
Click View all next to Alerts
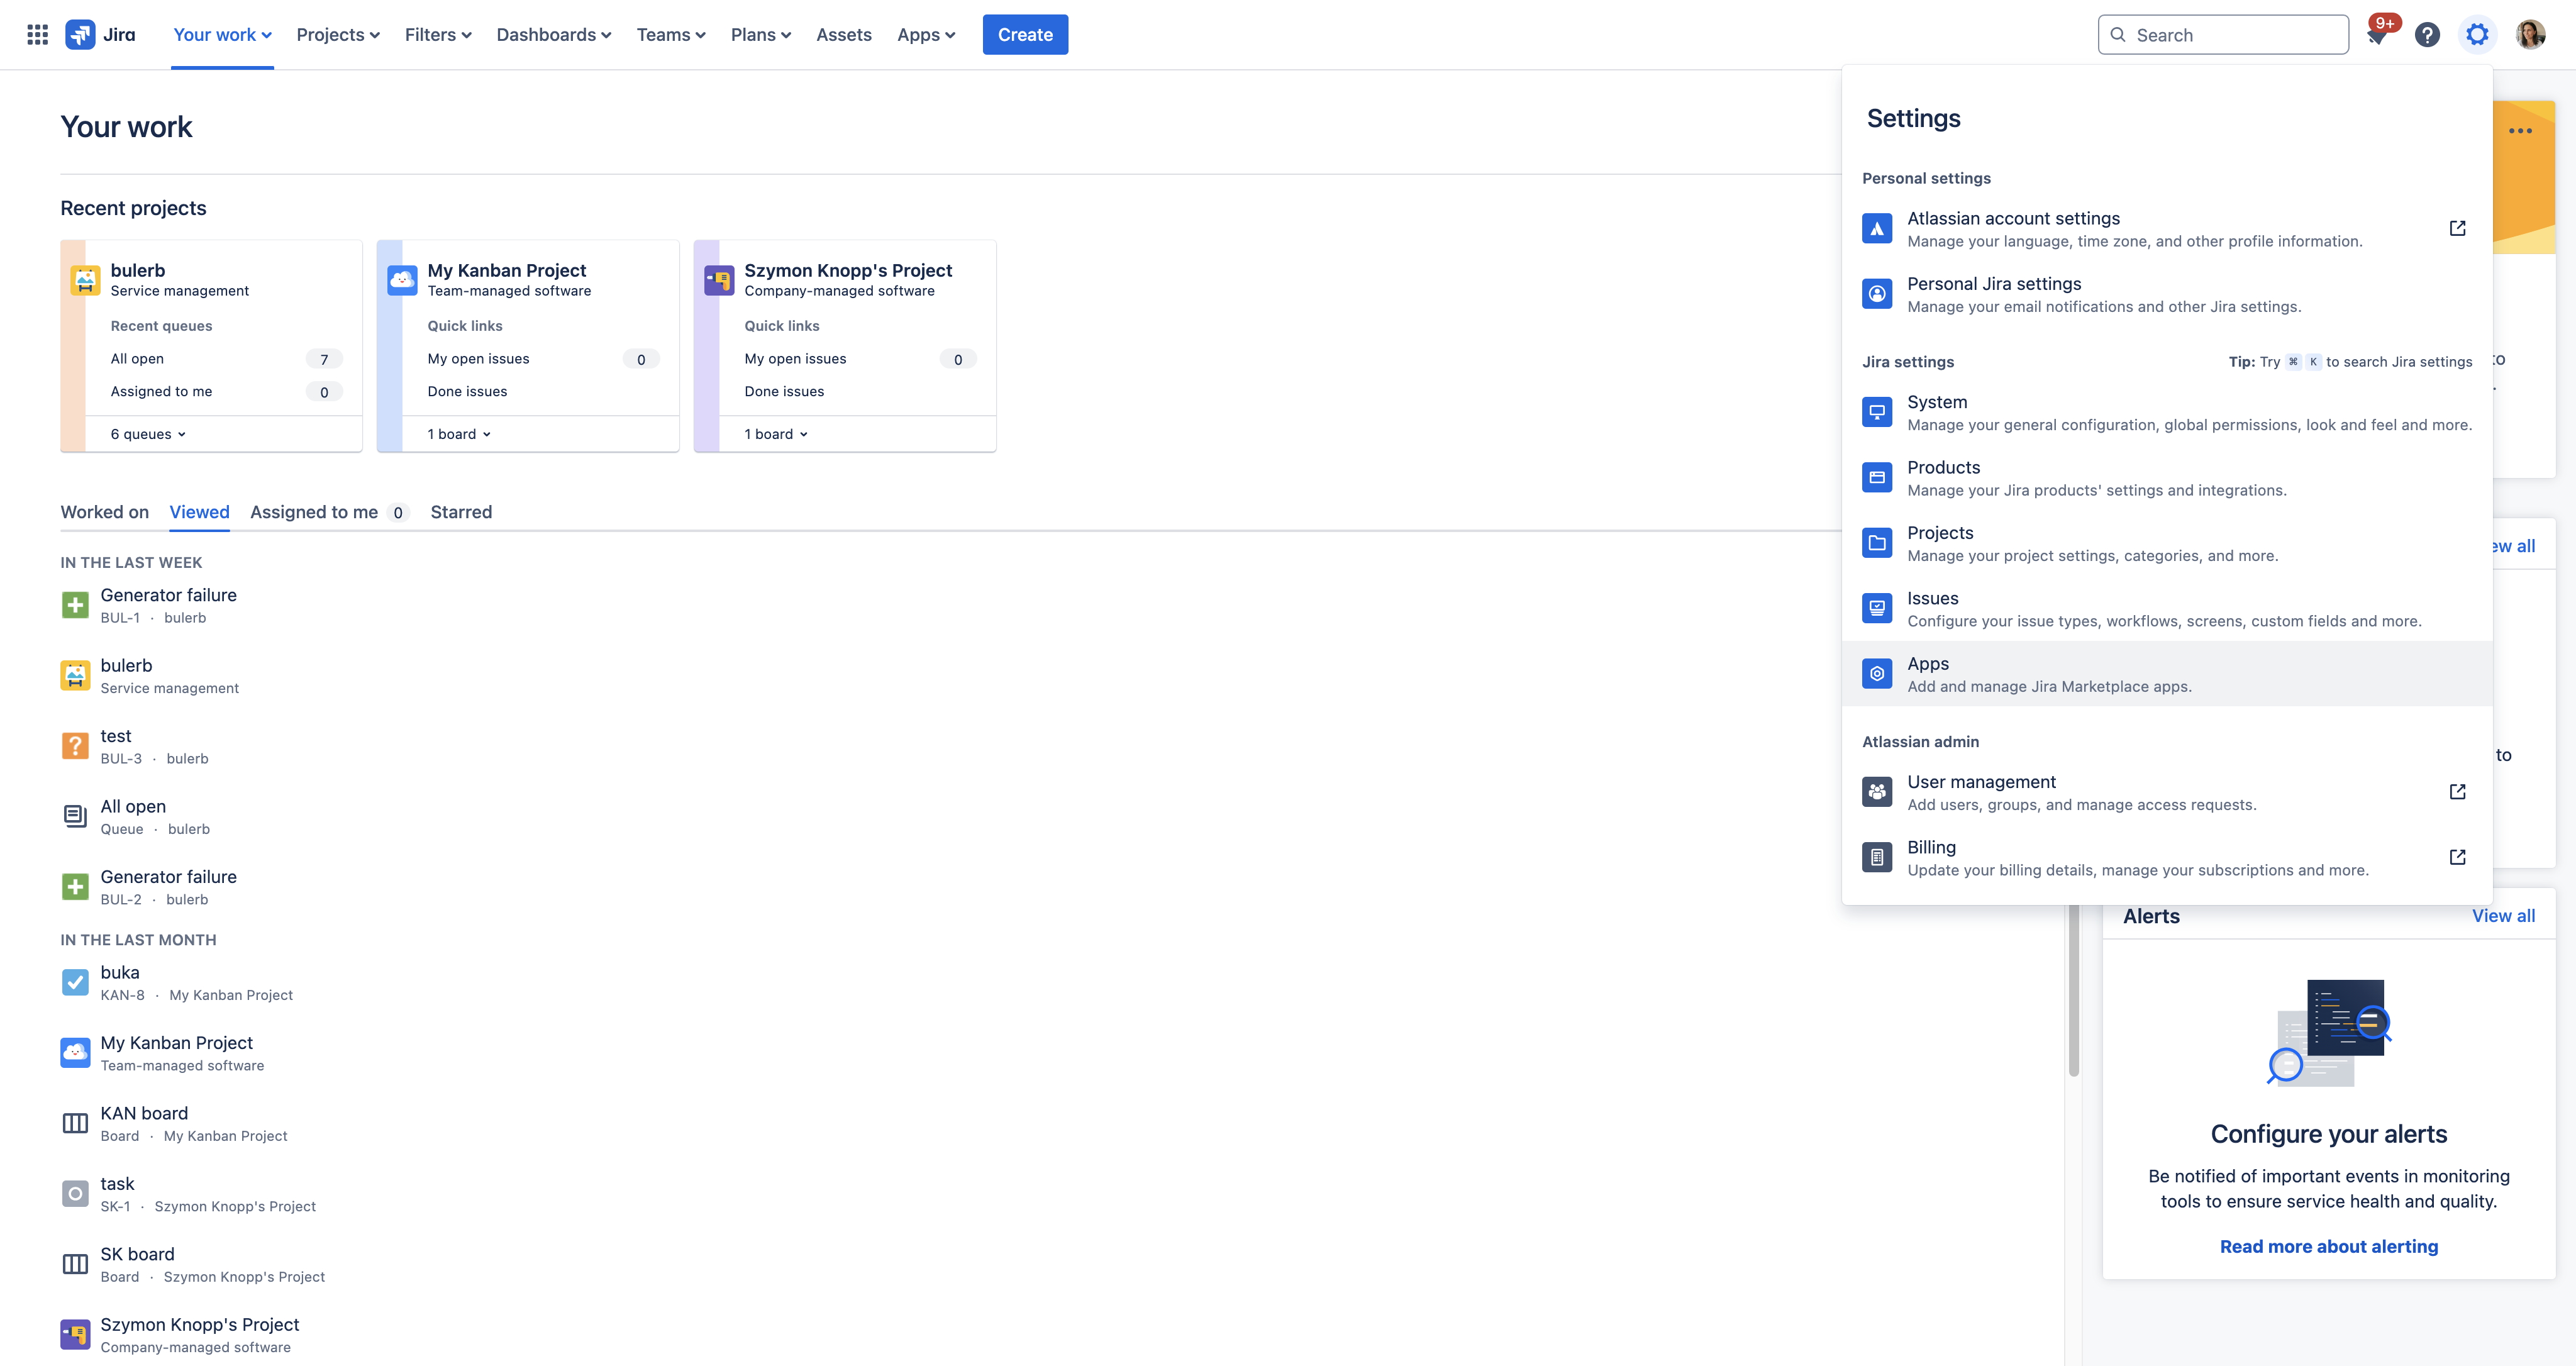coord(2503,916)
